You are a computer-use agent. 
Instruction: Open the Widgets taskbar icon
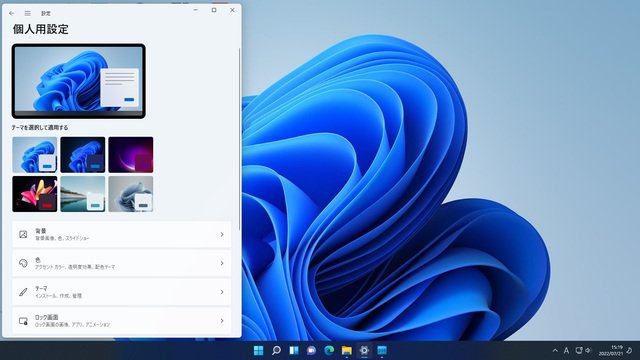pos(294,350)
